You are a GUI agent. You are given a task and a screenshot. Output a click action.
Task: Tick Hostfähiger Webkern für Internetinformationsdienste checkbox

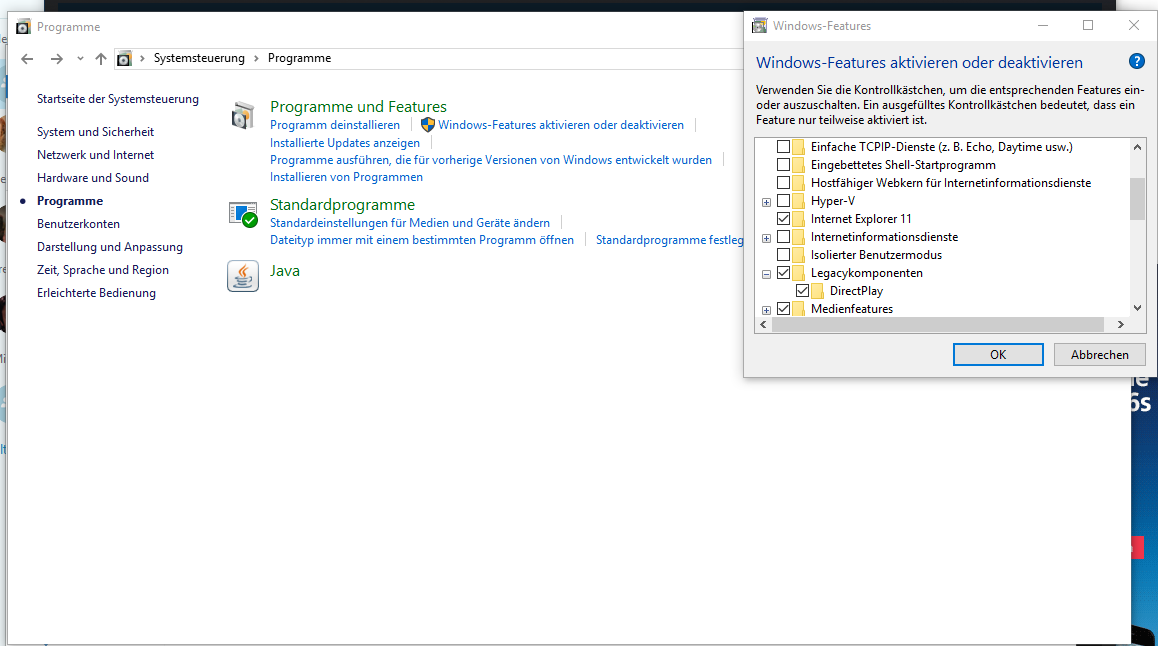tap(784, 182)
